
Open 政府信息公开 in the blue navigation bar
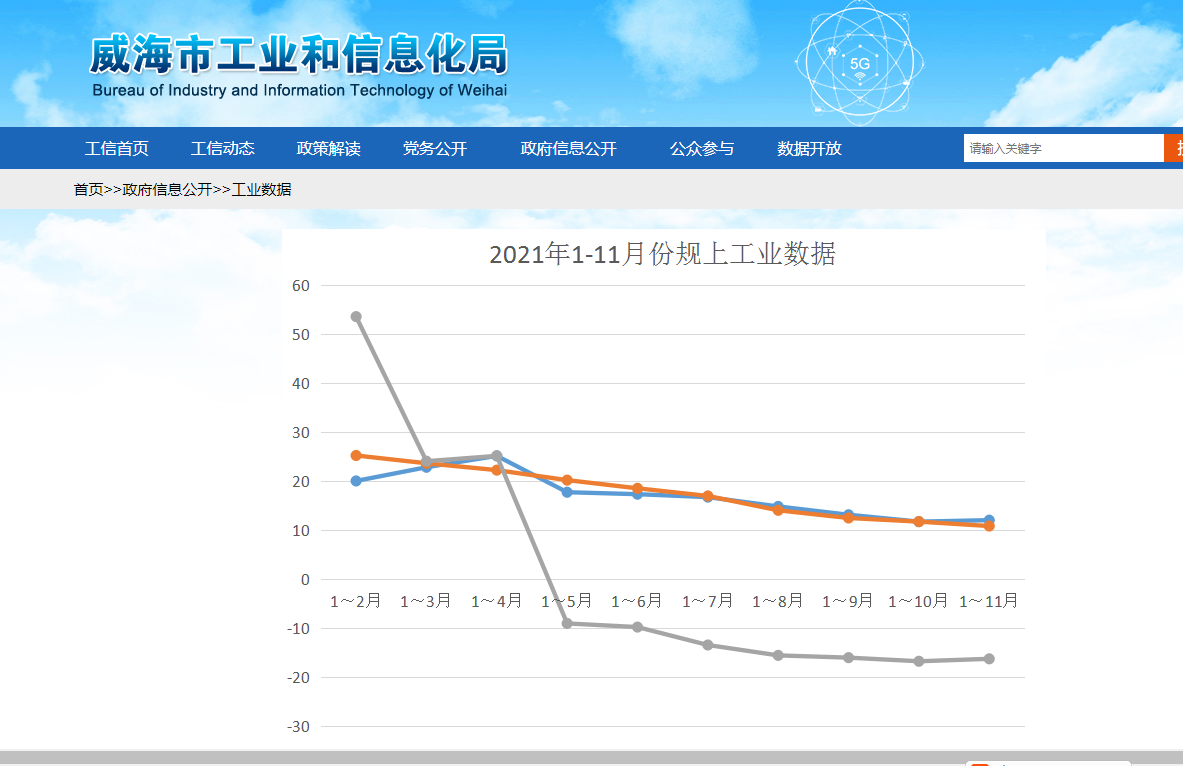(x=568, y=148)
